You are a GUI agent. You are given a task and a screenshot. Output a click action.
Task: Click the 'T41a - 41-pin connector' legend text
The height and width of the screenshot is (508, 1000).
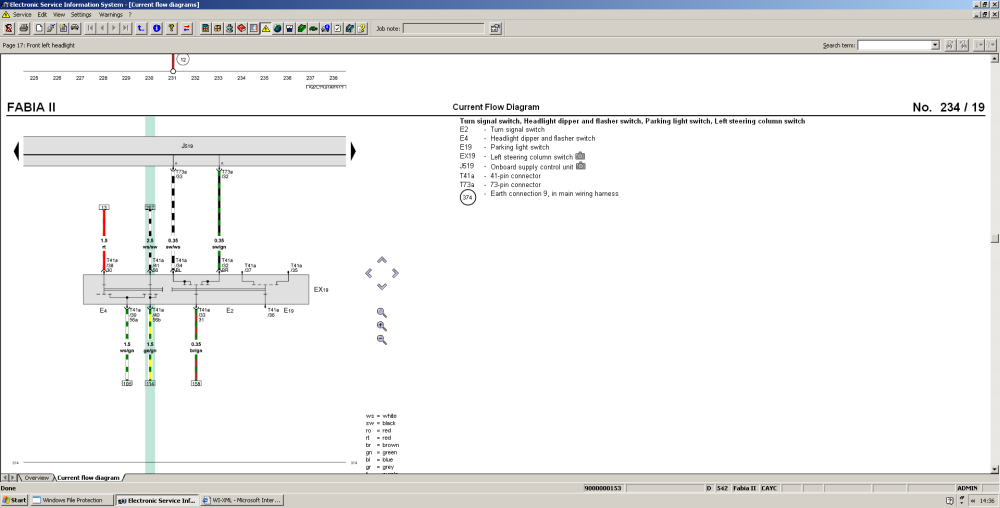click(500, 176)
